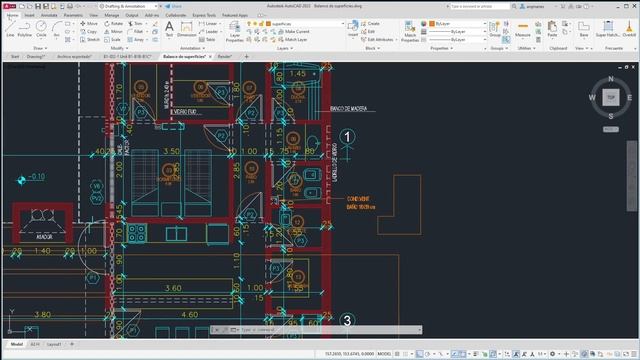Click the Paste icon
Image resolution: width=640 pixels, height=360 pixels.
(x=552, y=29)
